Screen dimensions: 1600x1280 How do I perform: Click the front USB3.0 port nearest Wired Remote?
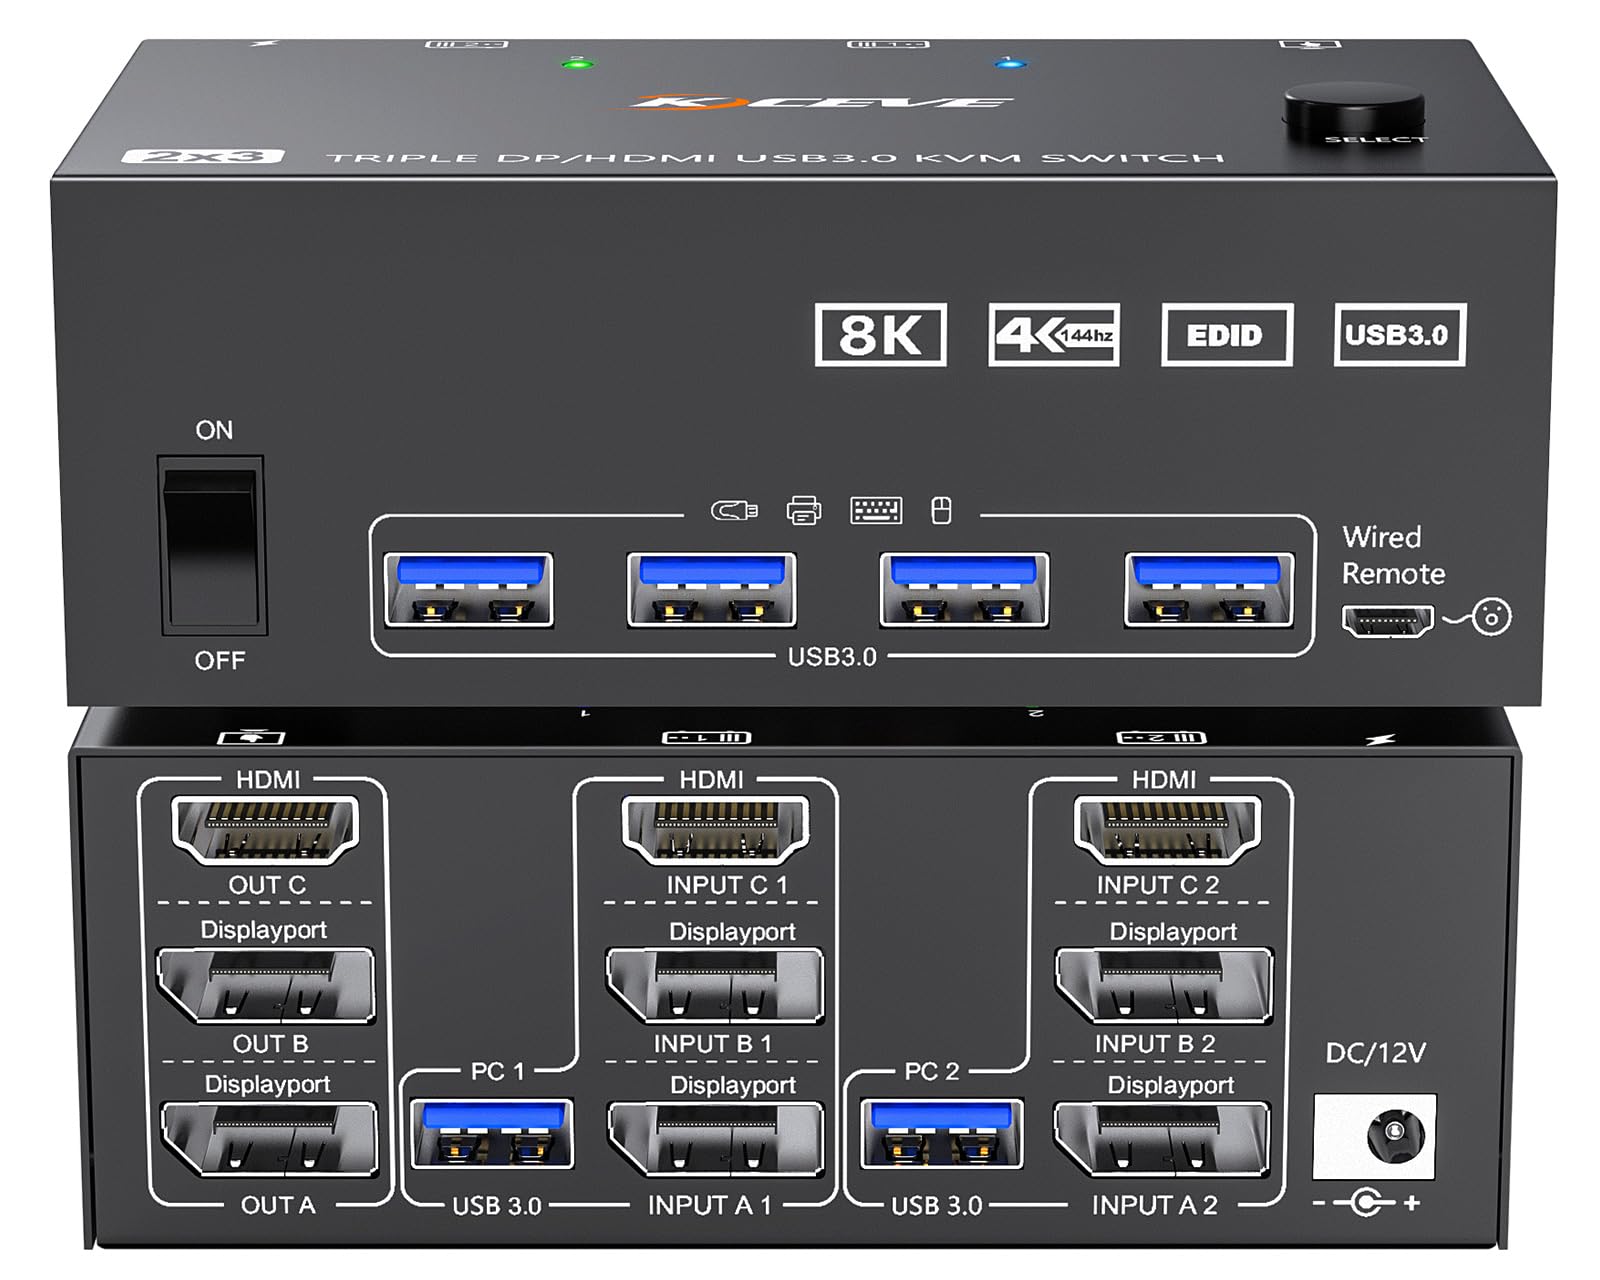click(x=1208, y=590)
